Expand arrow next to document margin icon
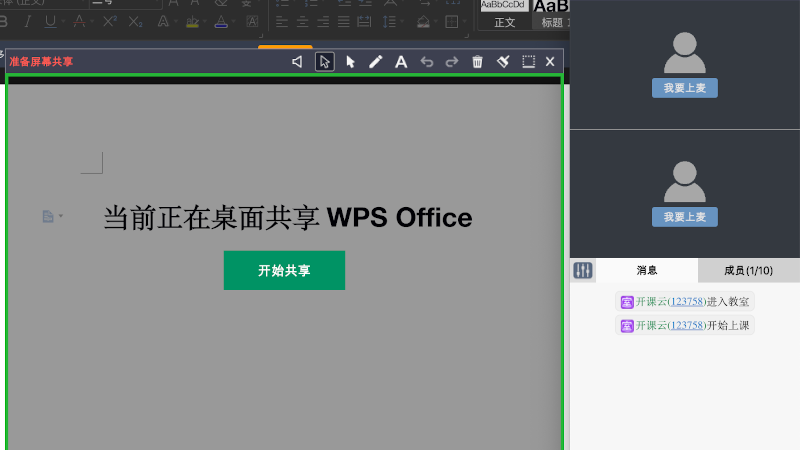 click(61, 216)
